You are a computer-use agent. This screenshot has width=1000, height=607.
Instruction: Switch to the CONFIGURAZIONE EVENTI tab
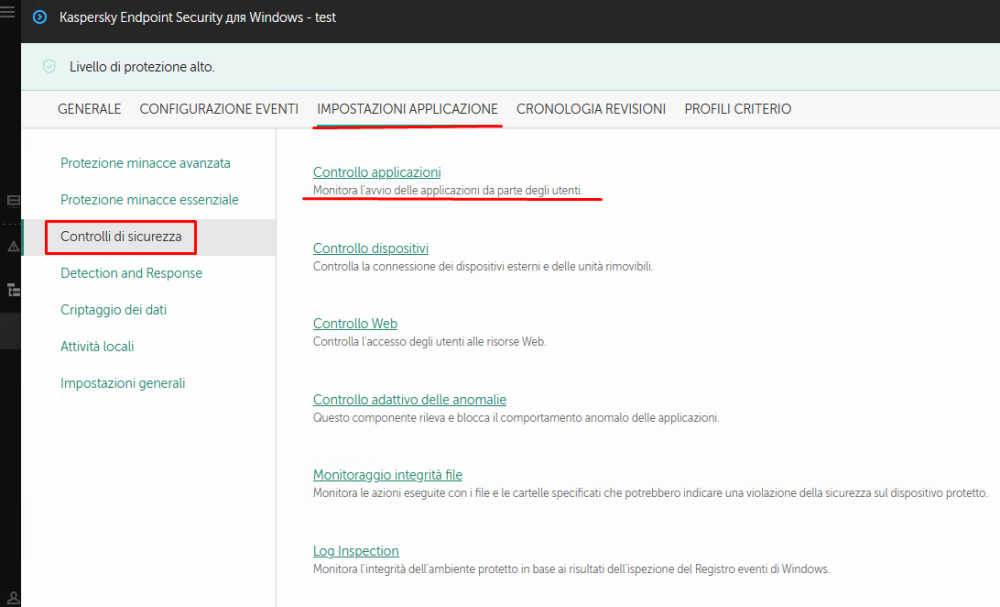(219, 109)
